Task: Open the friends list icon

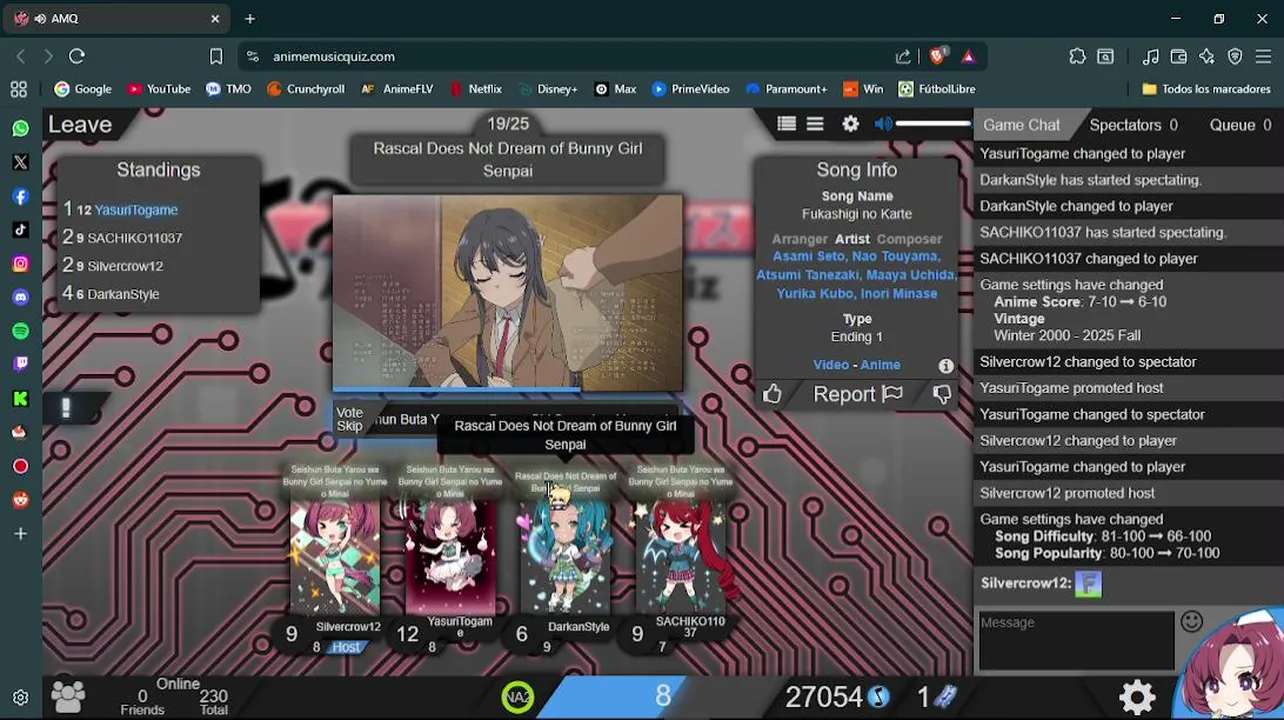Action: 68,696
